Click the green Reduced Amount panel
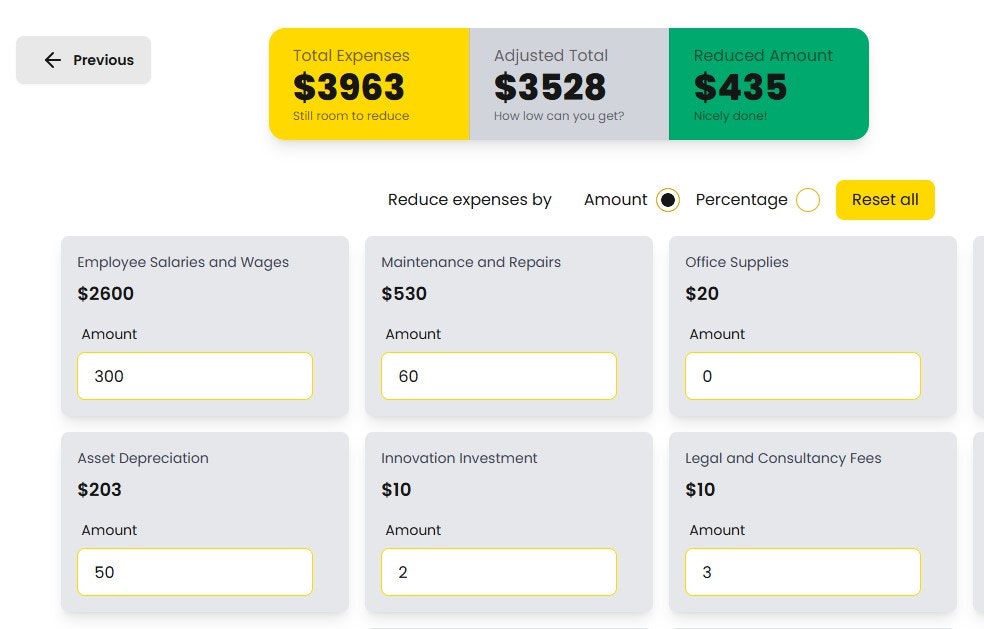 point(769,84)
